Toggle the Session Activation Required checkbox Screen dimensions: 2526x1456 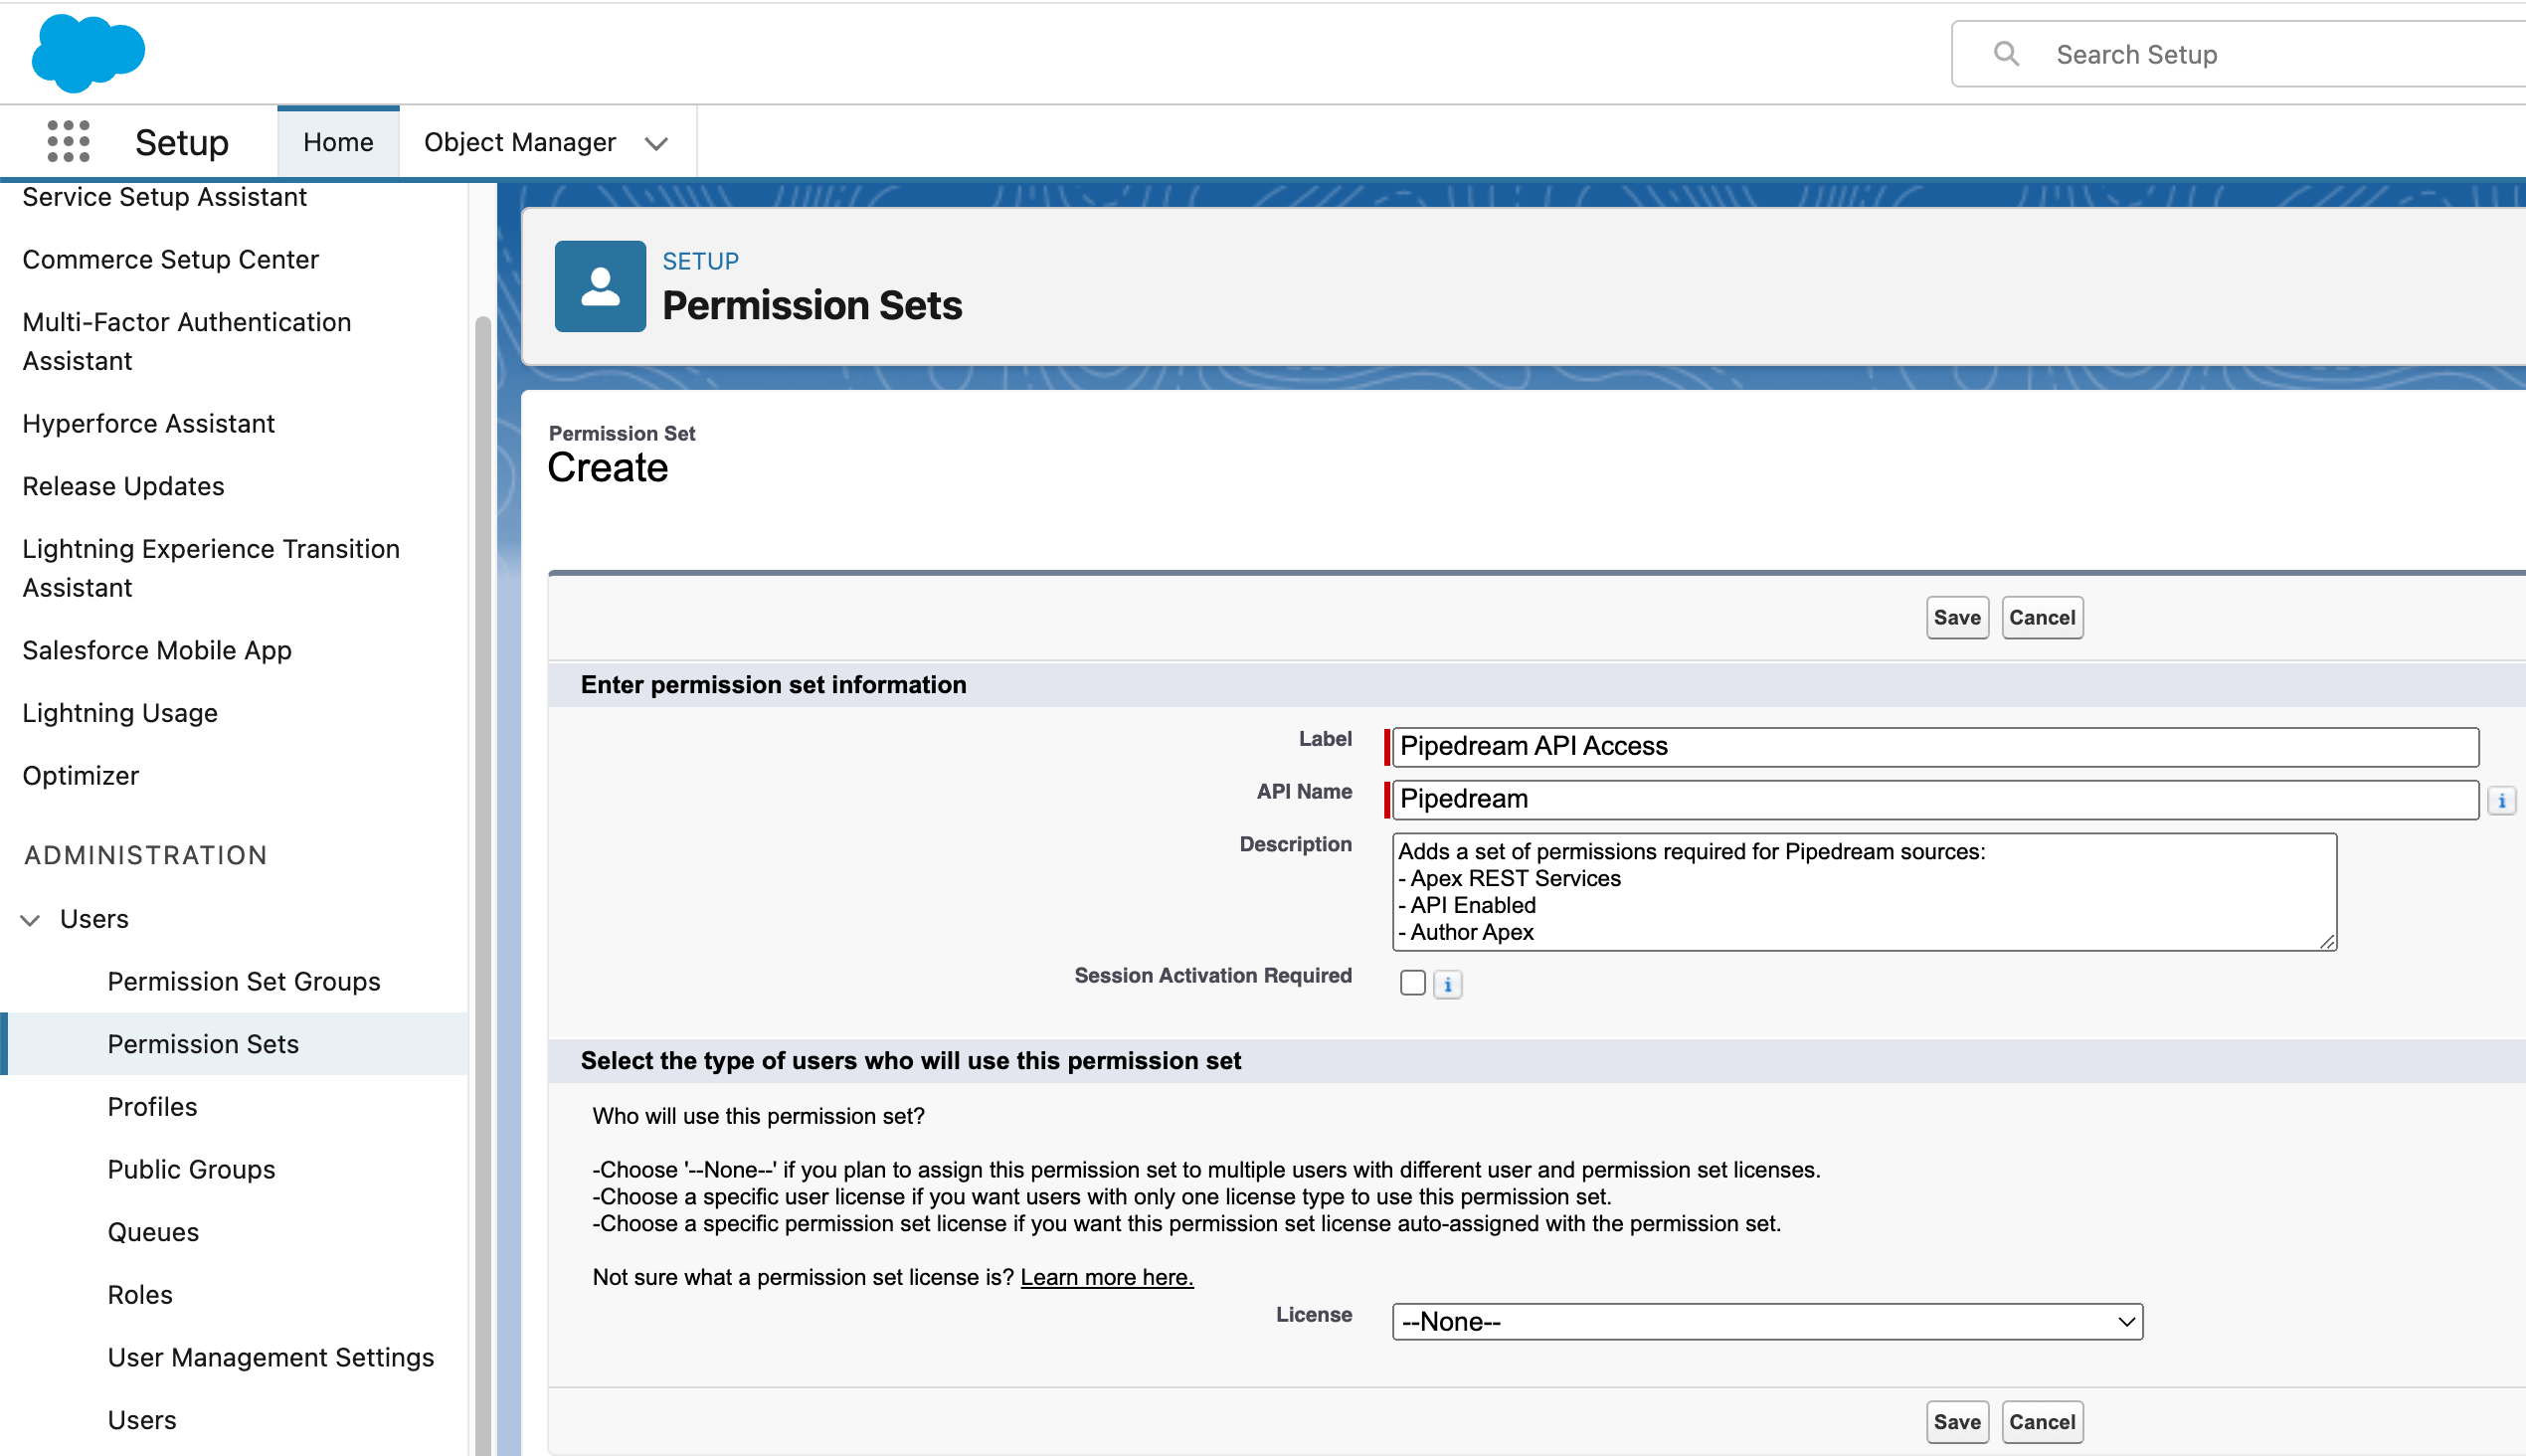[x=1412, y=983]
